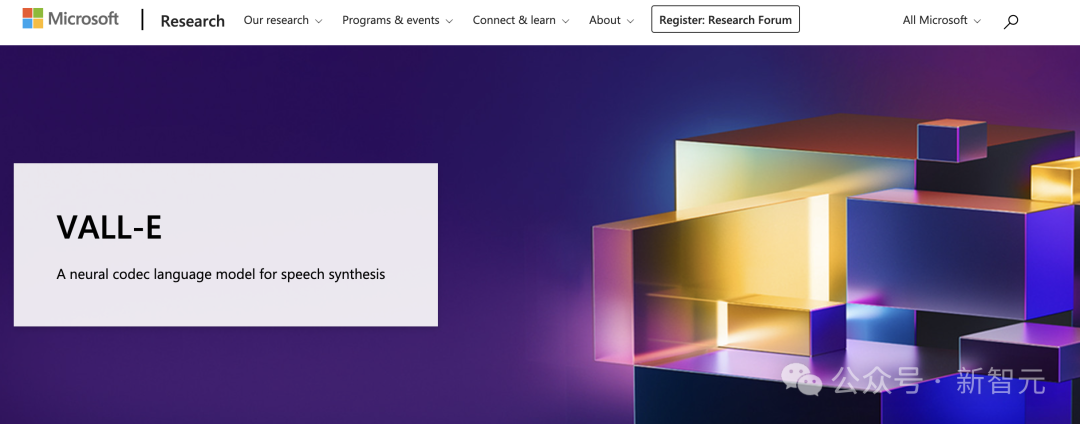The height and width of the screenshot is (424, 1080).
Task: Open the About menu
Action: coord(612,20)
